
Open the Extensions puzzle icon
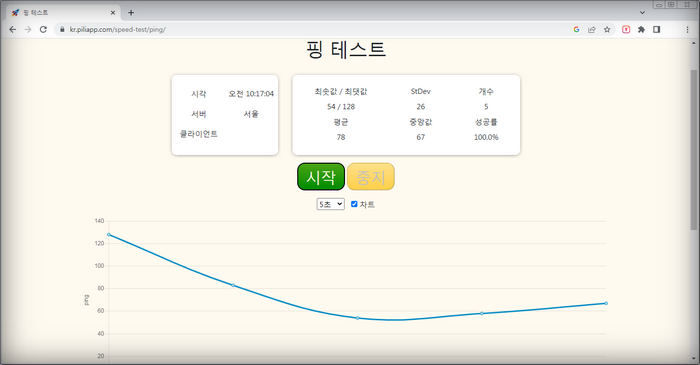(641, 29)
